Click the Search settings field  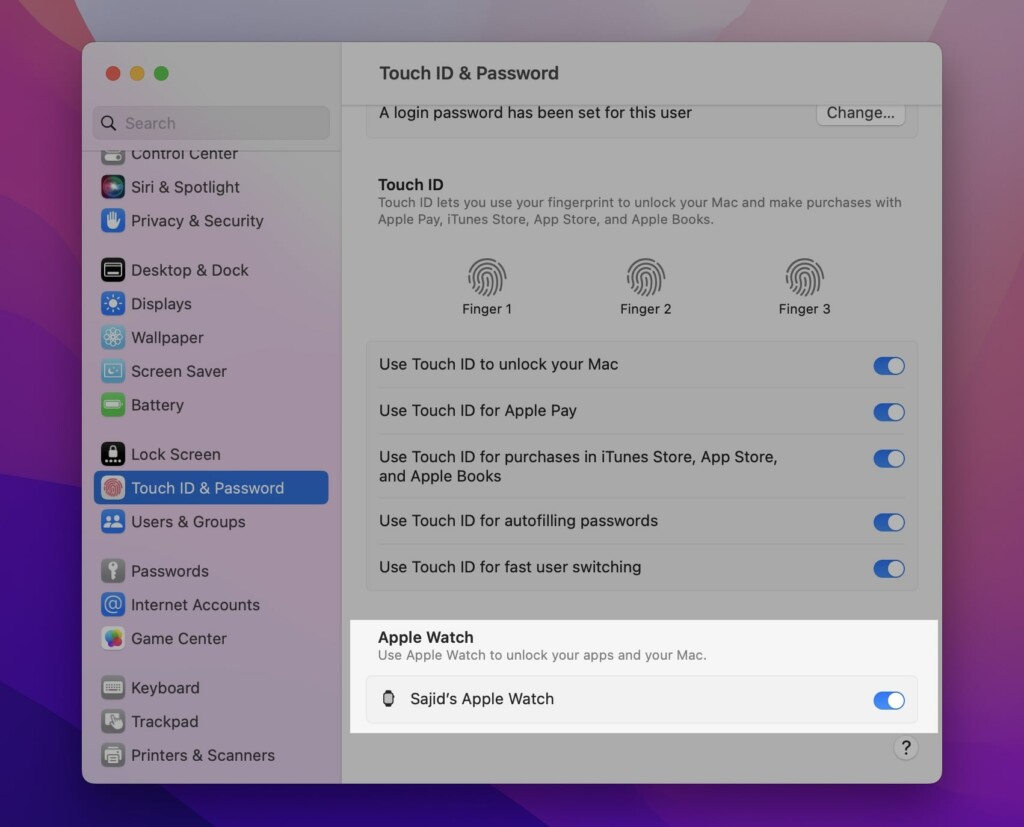click(x=211, y=123)
